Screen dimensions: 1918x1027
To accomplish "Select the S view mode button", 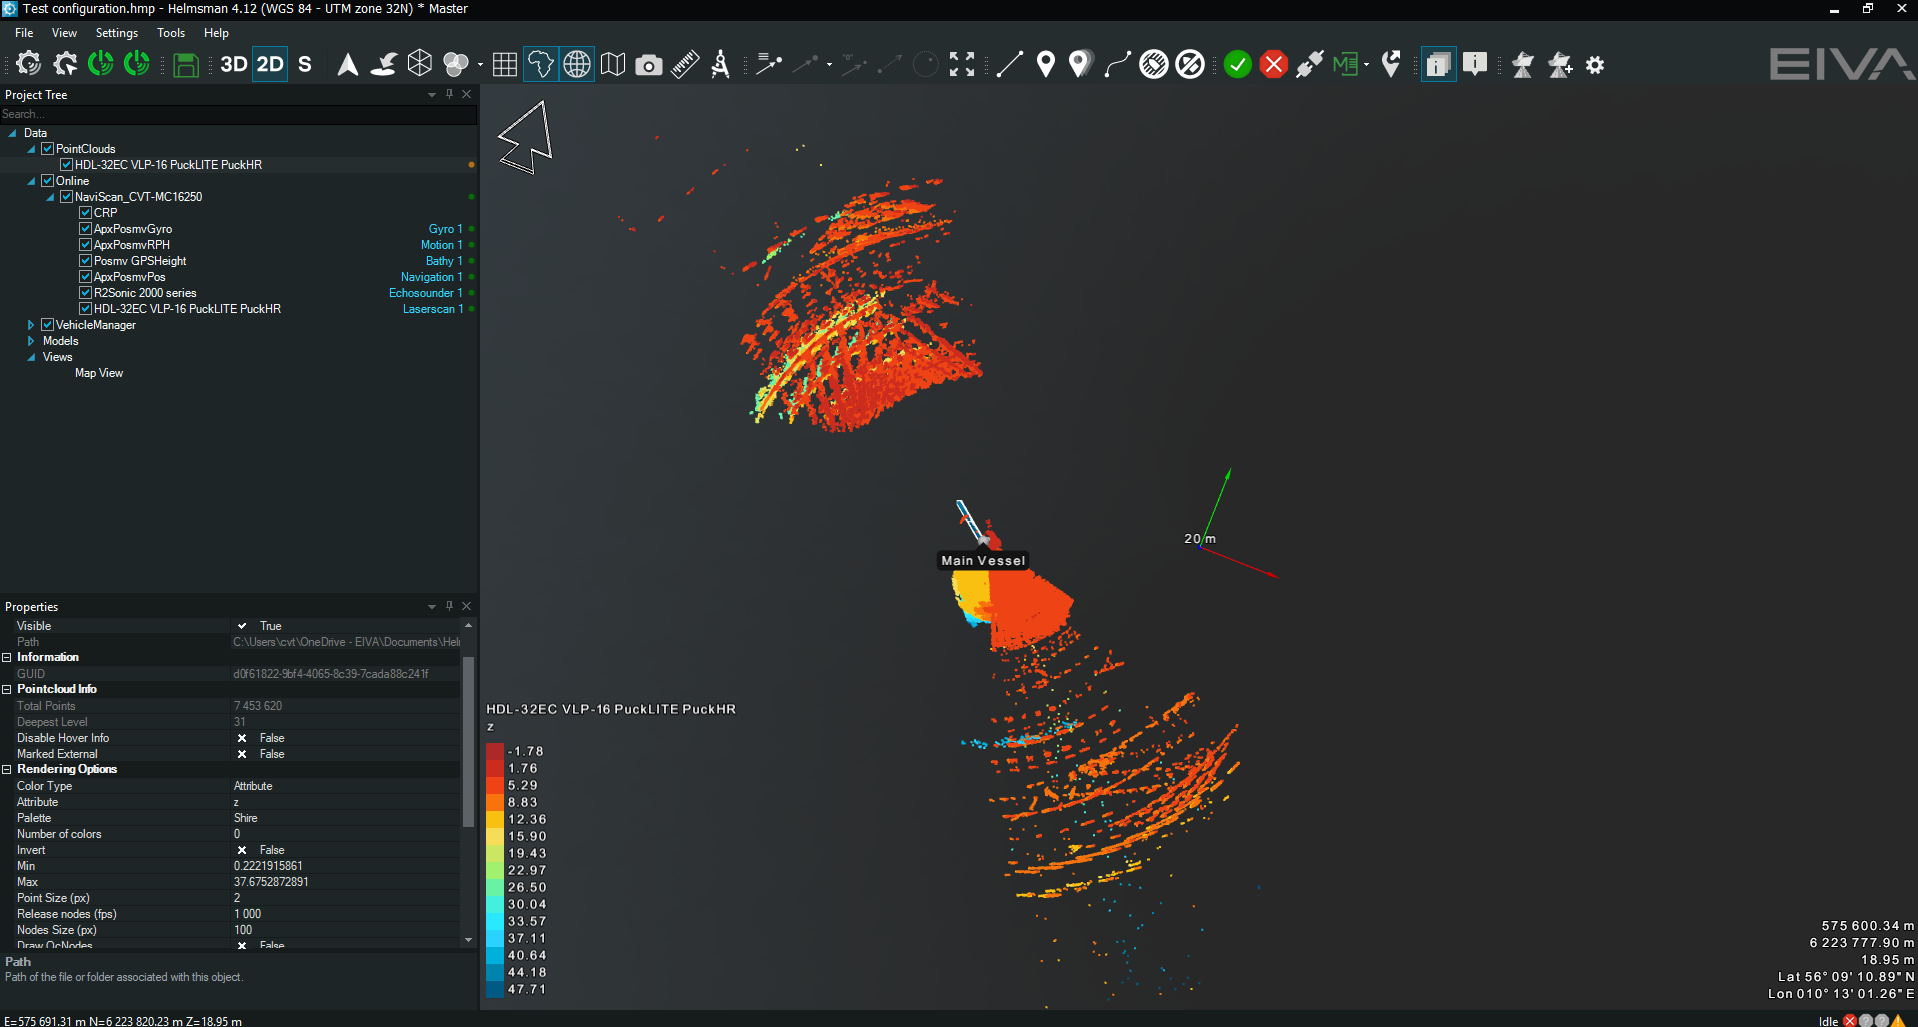I will [x=305, y=65].
